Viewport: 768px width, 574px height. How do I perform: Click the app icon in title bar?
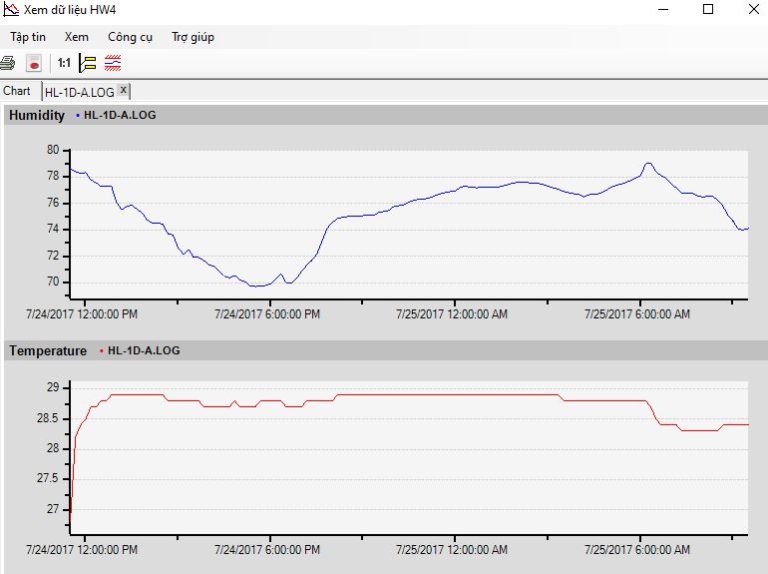(x=11, y=10)
